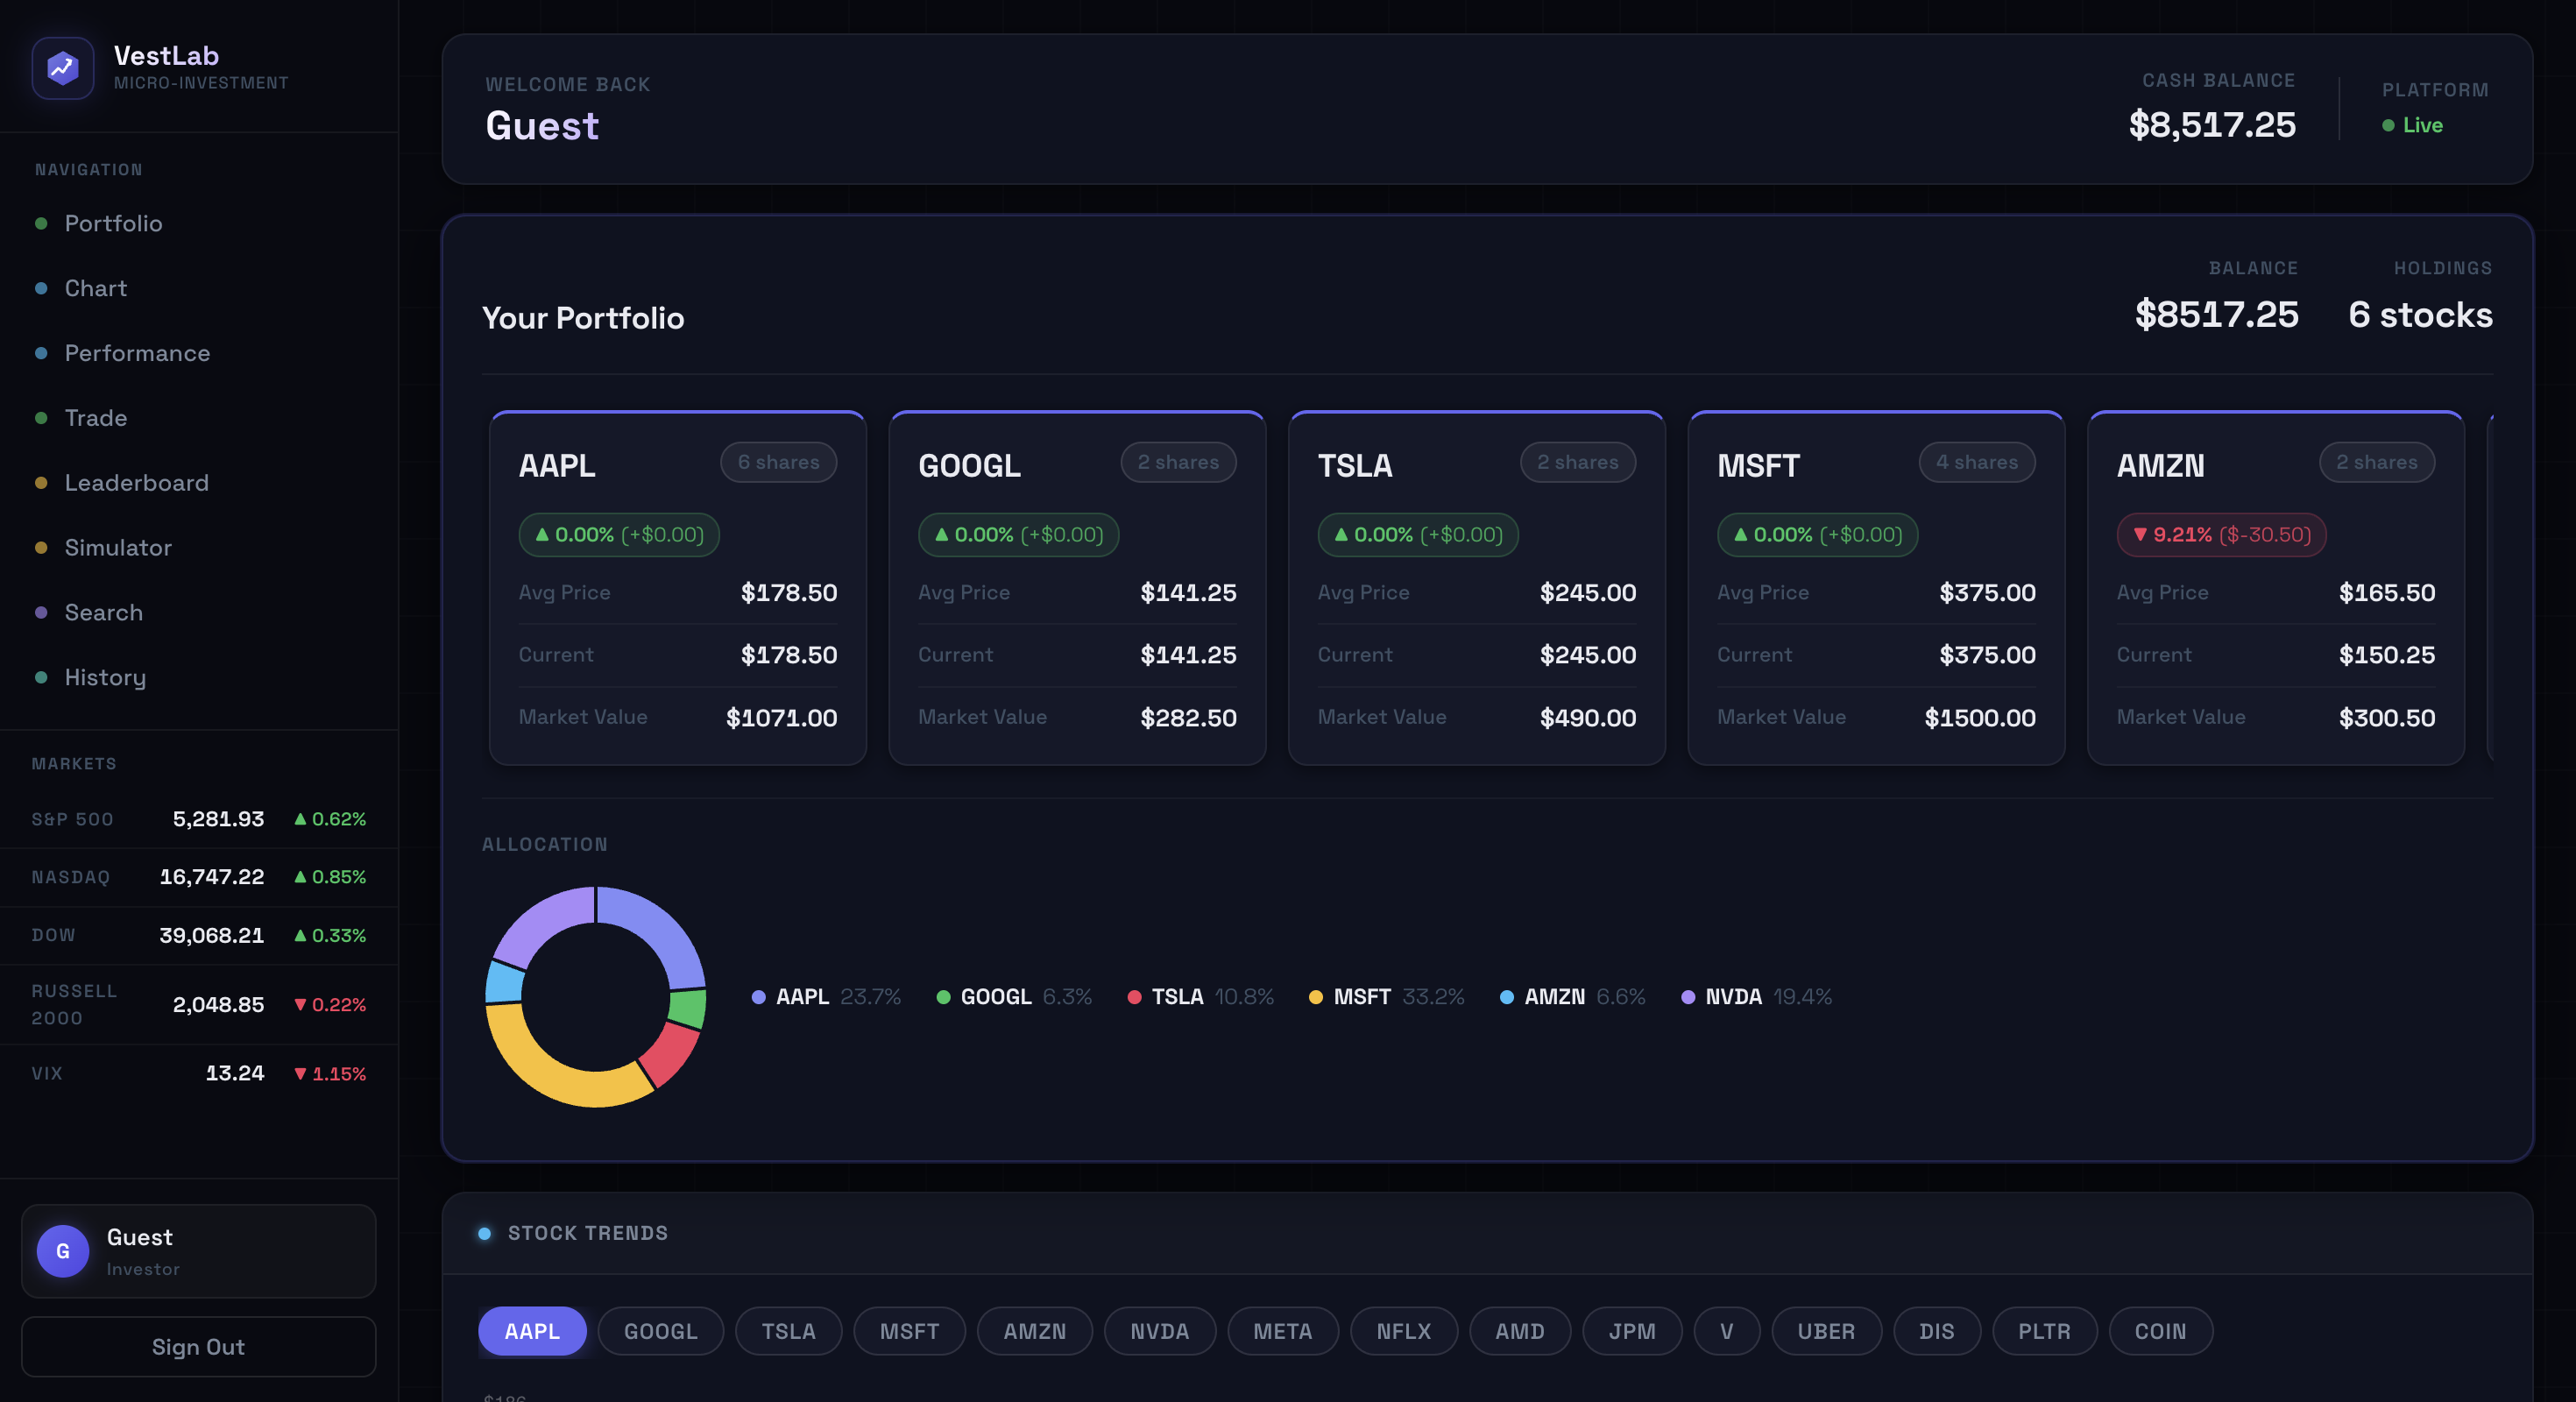Viewport: 2576px width, 1402px height.
Task: Launch the Simulator section
Action: (x=199, y=548)
